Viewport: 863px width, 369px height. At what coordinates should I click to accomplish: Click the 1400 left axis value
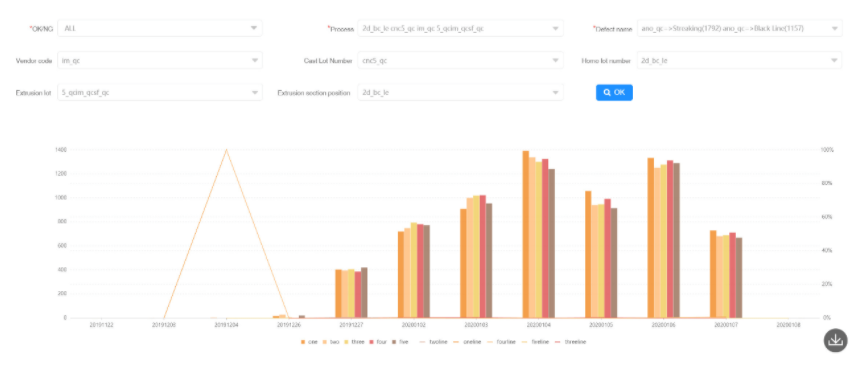(x=61, y=150)
